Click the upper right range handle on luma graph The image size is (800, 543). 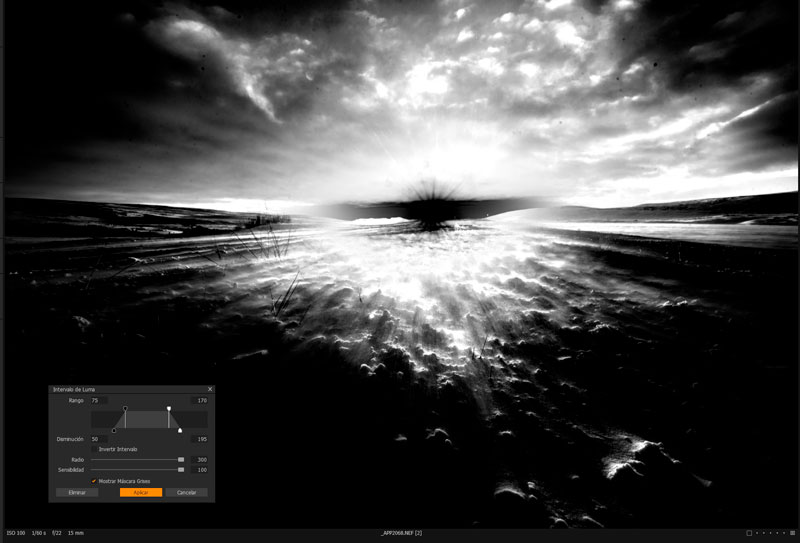[x=169, y=409]
